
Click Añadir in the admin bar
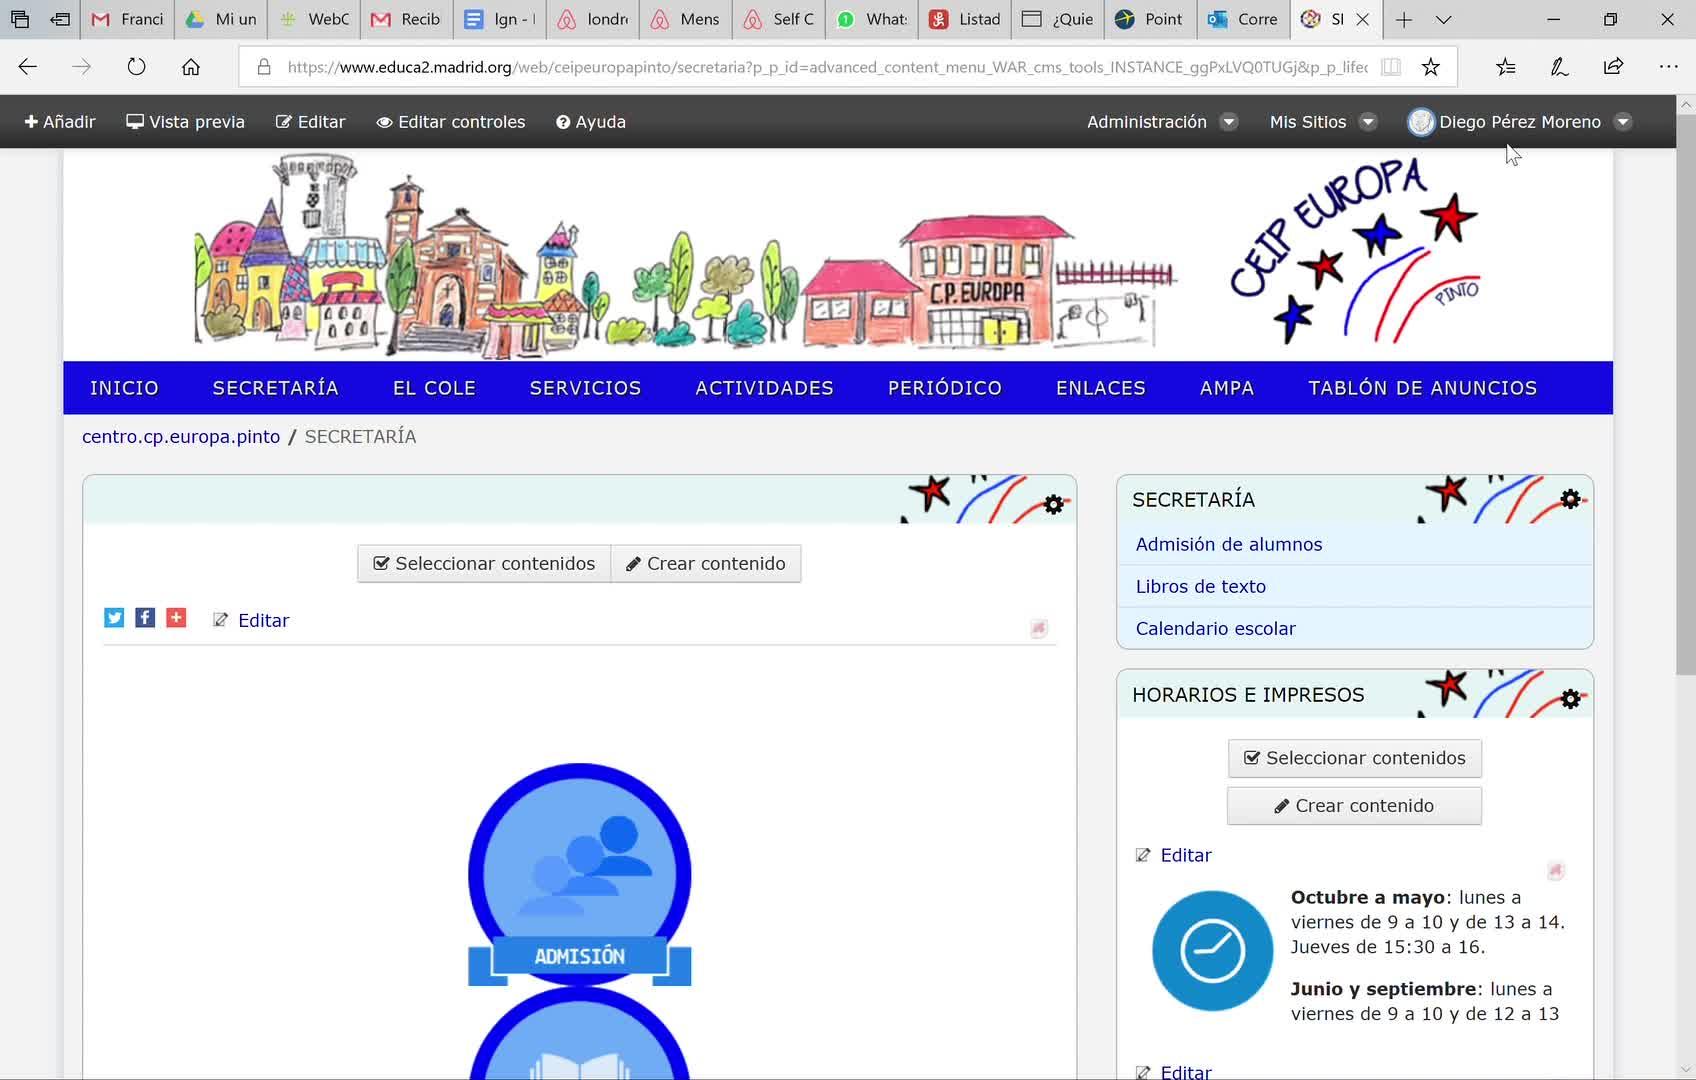tap(60, 122)
